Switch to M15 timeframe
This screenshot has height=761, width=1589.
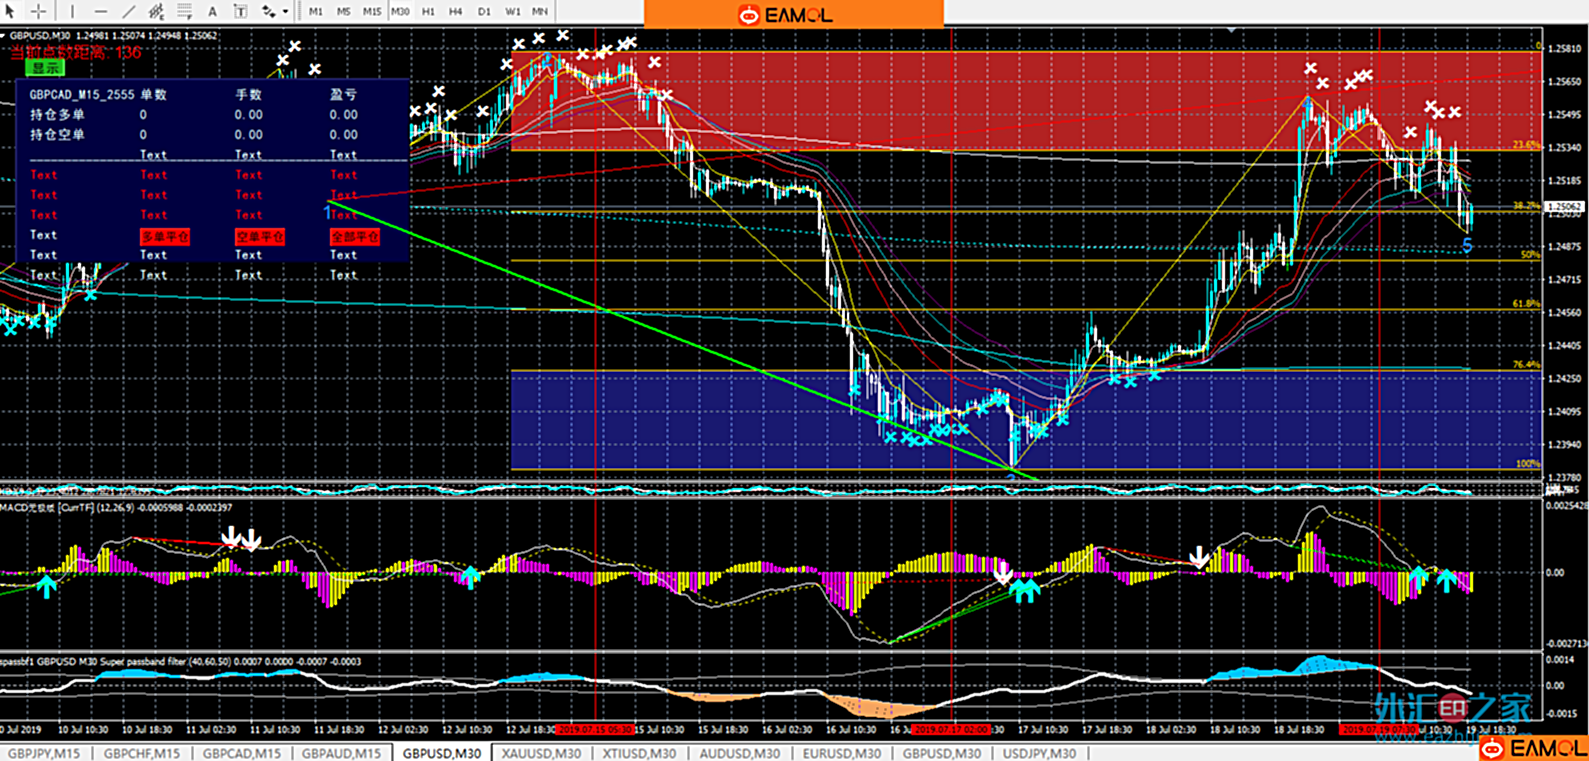point(372,11)
